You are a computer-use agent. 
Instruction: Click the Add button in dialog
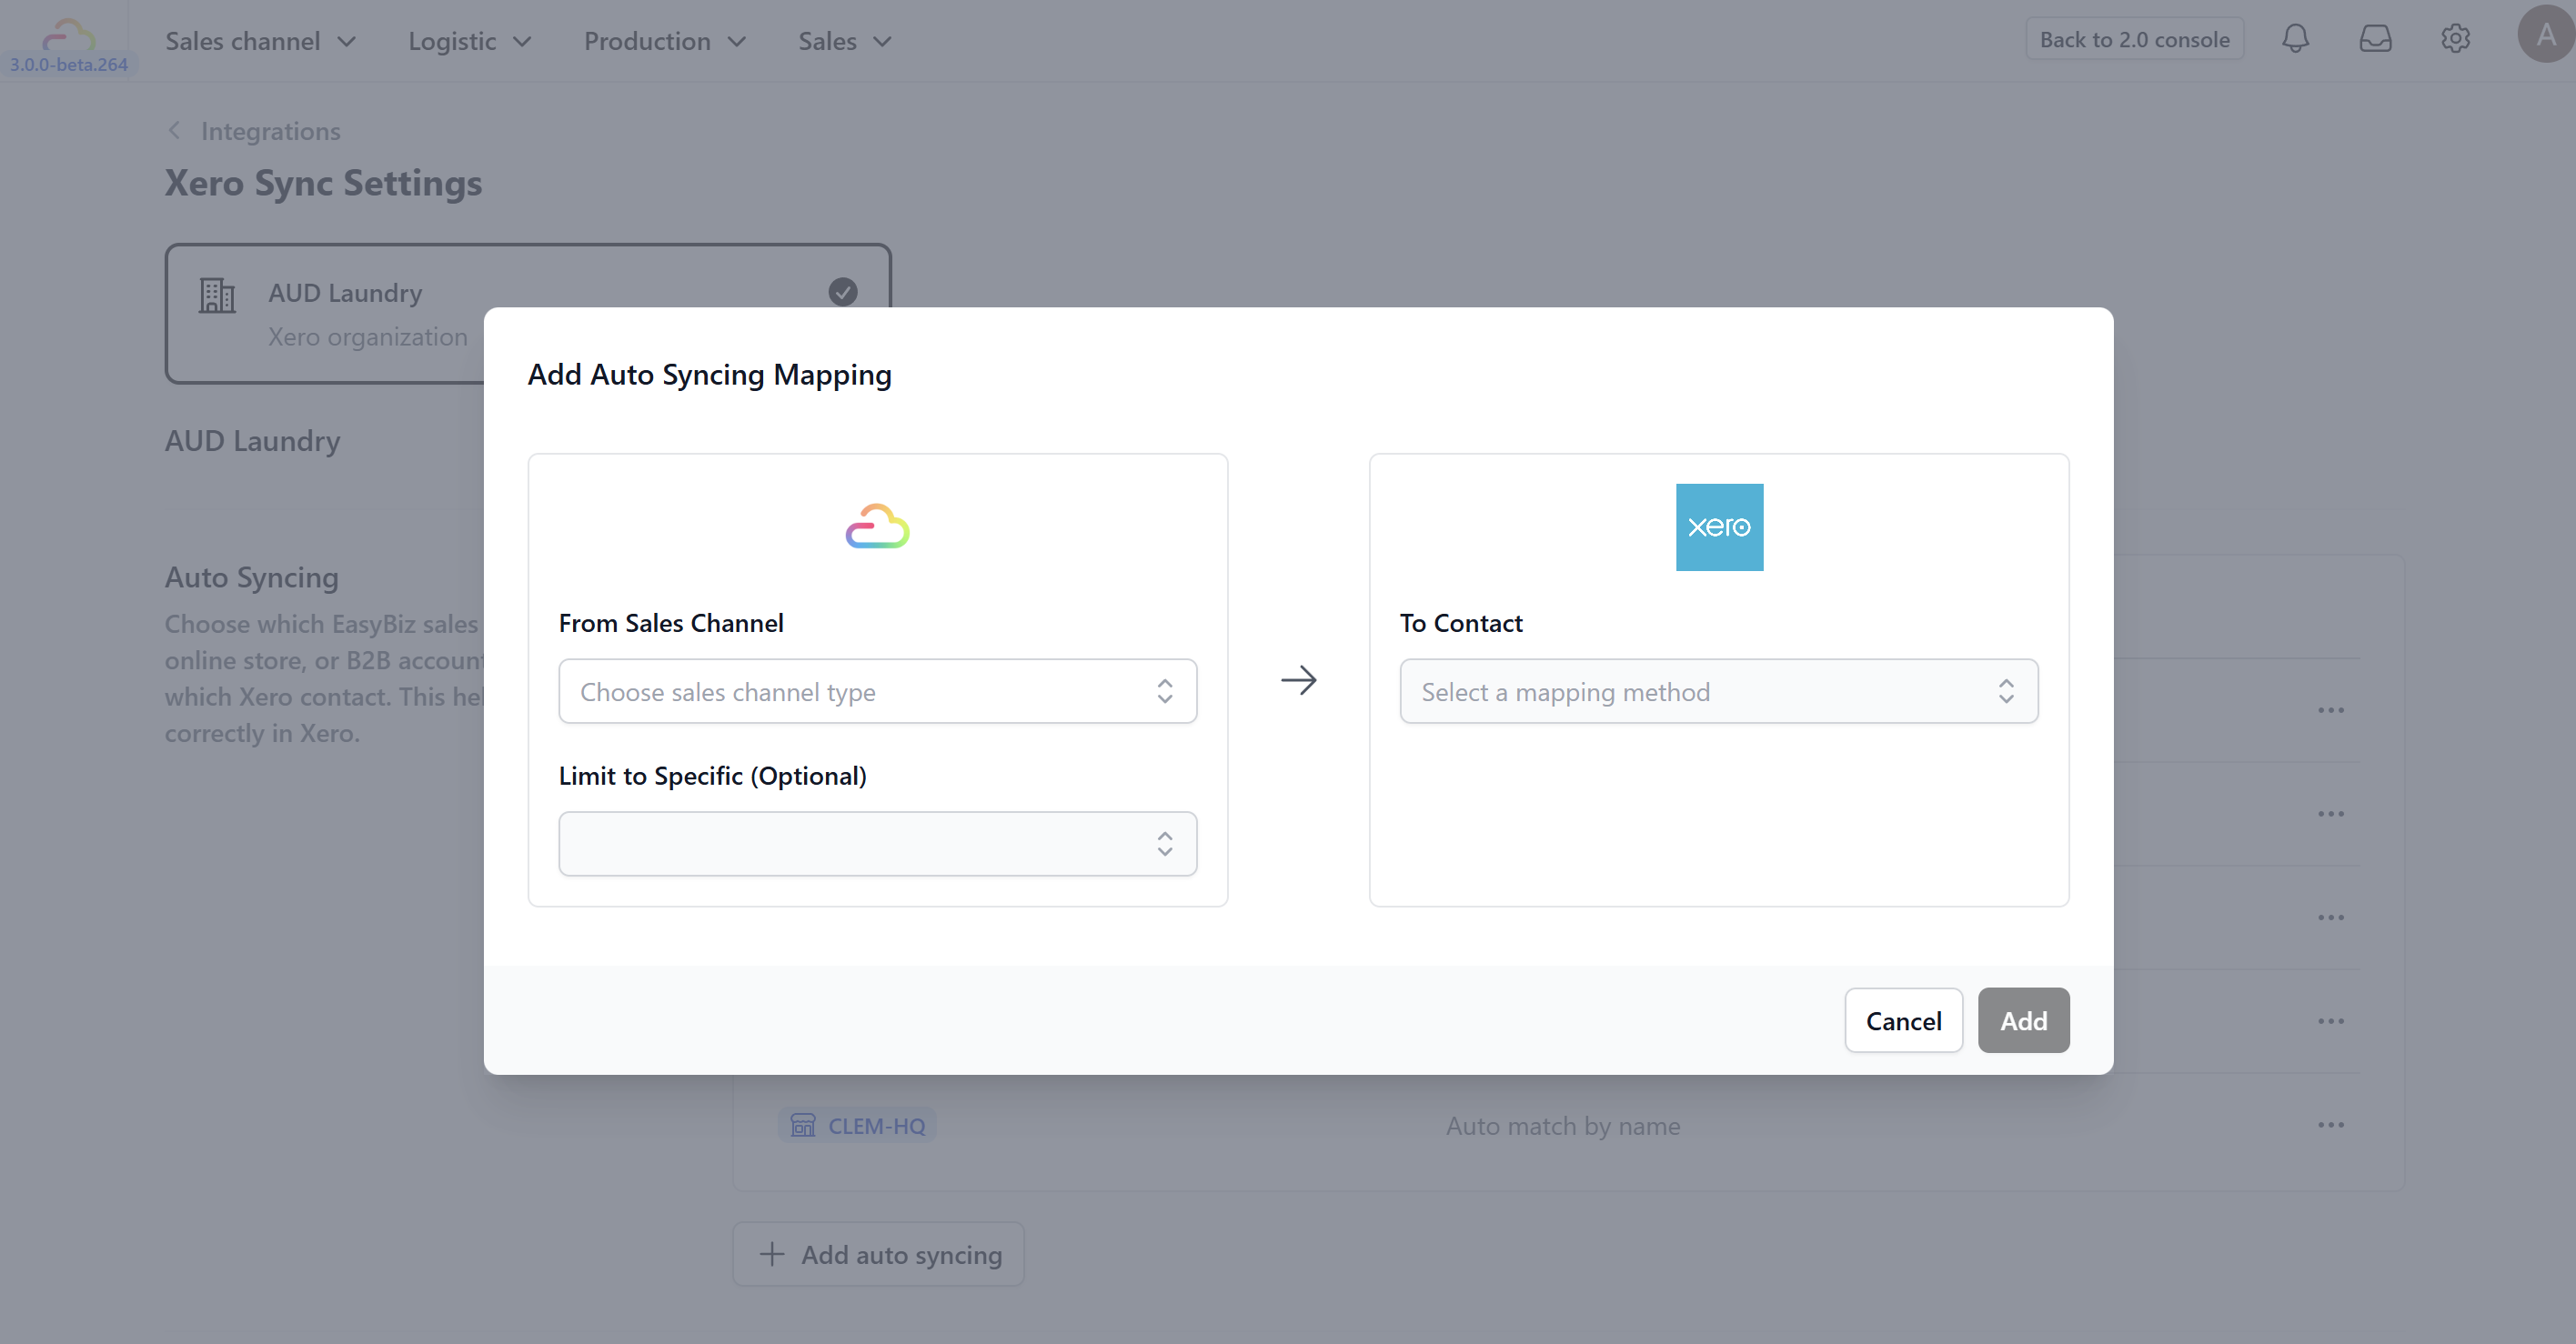pos(2023,1020)
